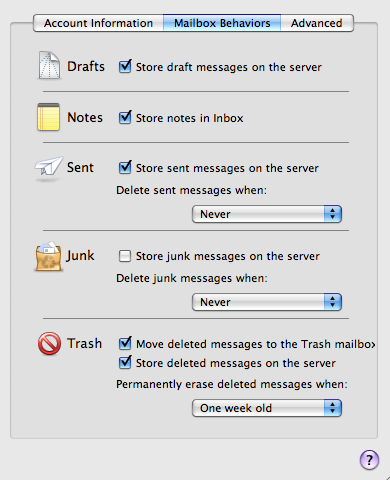Click the Notes section label

point(85,117)
